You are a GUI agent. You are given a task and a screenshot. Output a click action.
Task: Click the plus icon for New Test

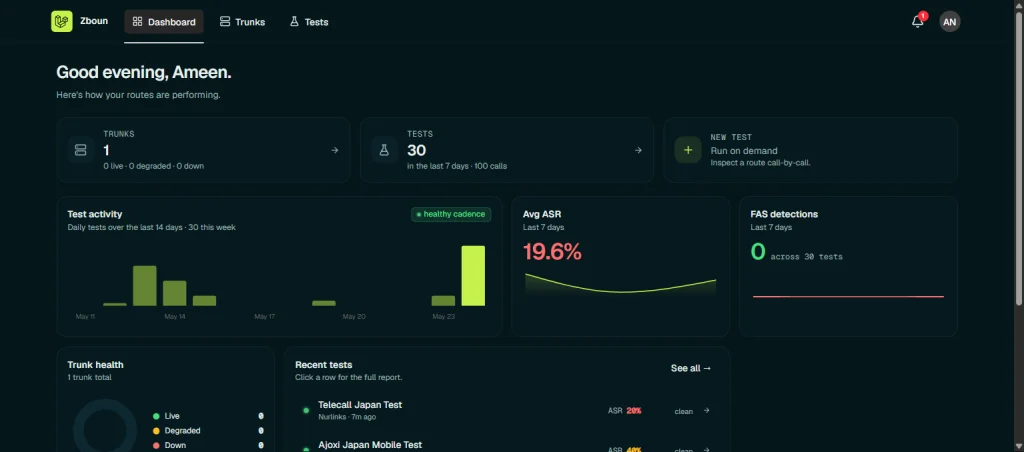point(688,150)
